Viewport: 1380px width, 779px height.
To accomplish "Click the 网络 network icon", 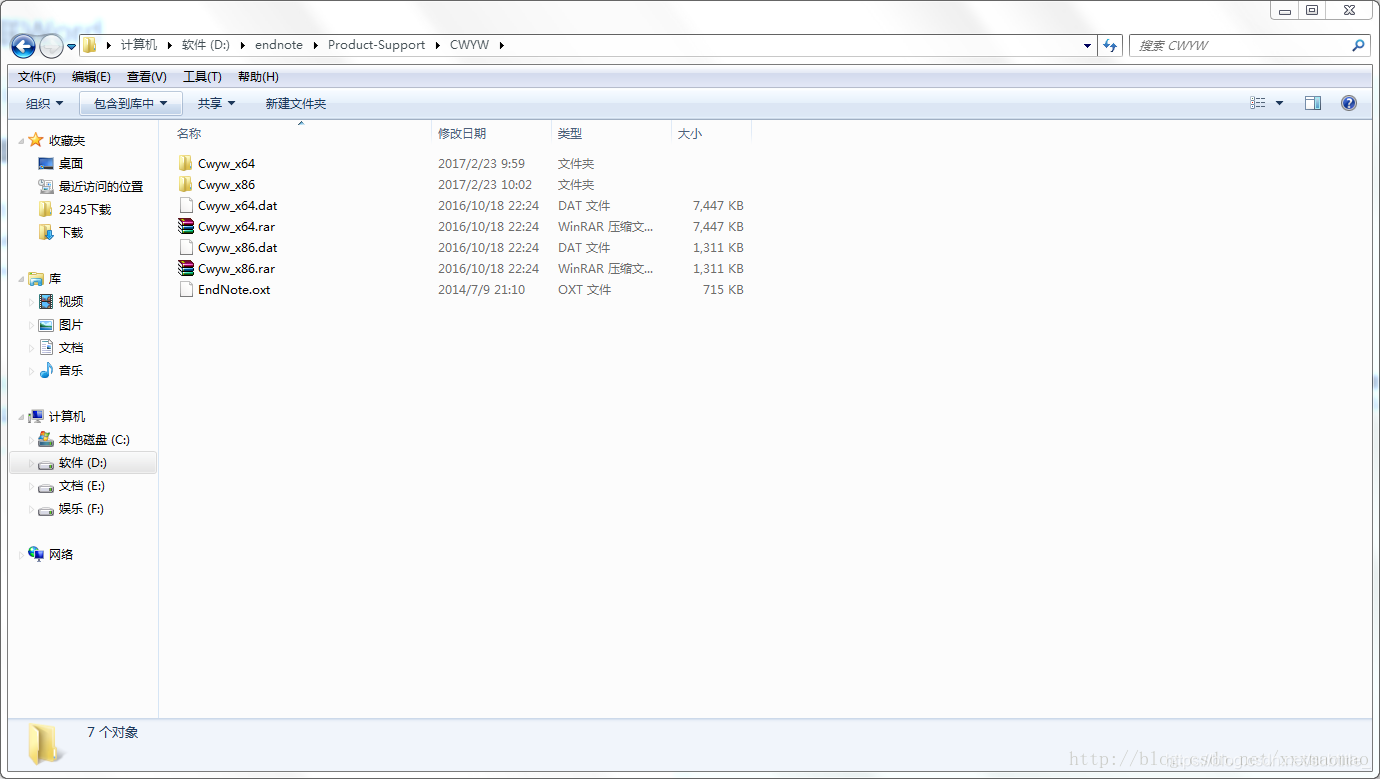I will 36,554.
